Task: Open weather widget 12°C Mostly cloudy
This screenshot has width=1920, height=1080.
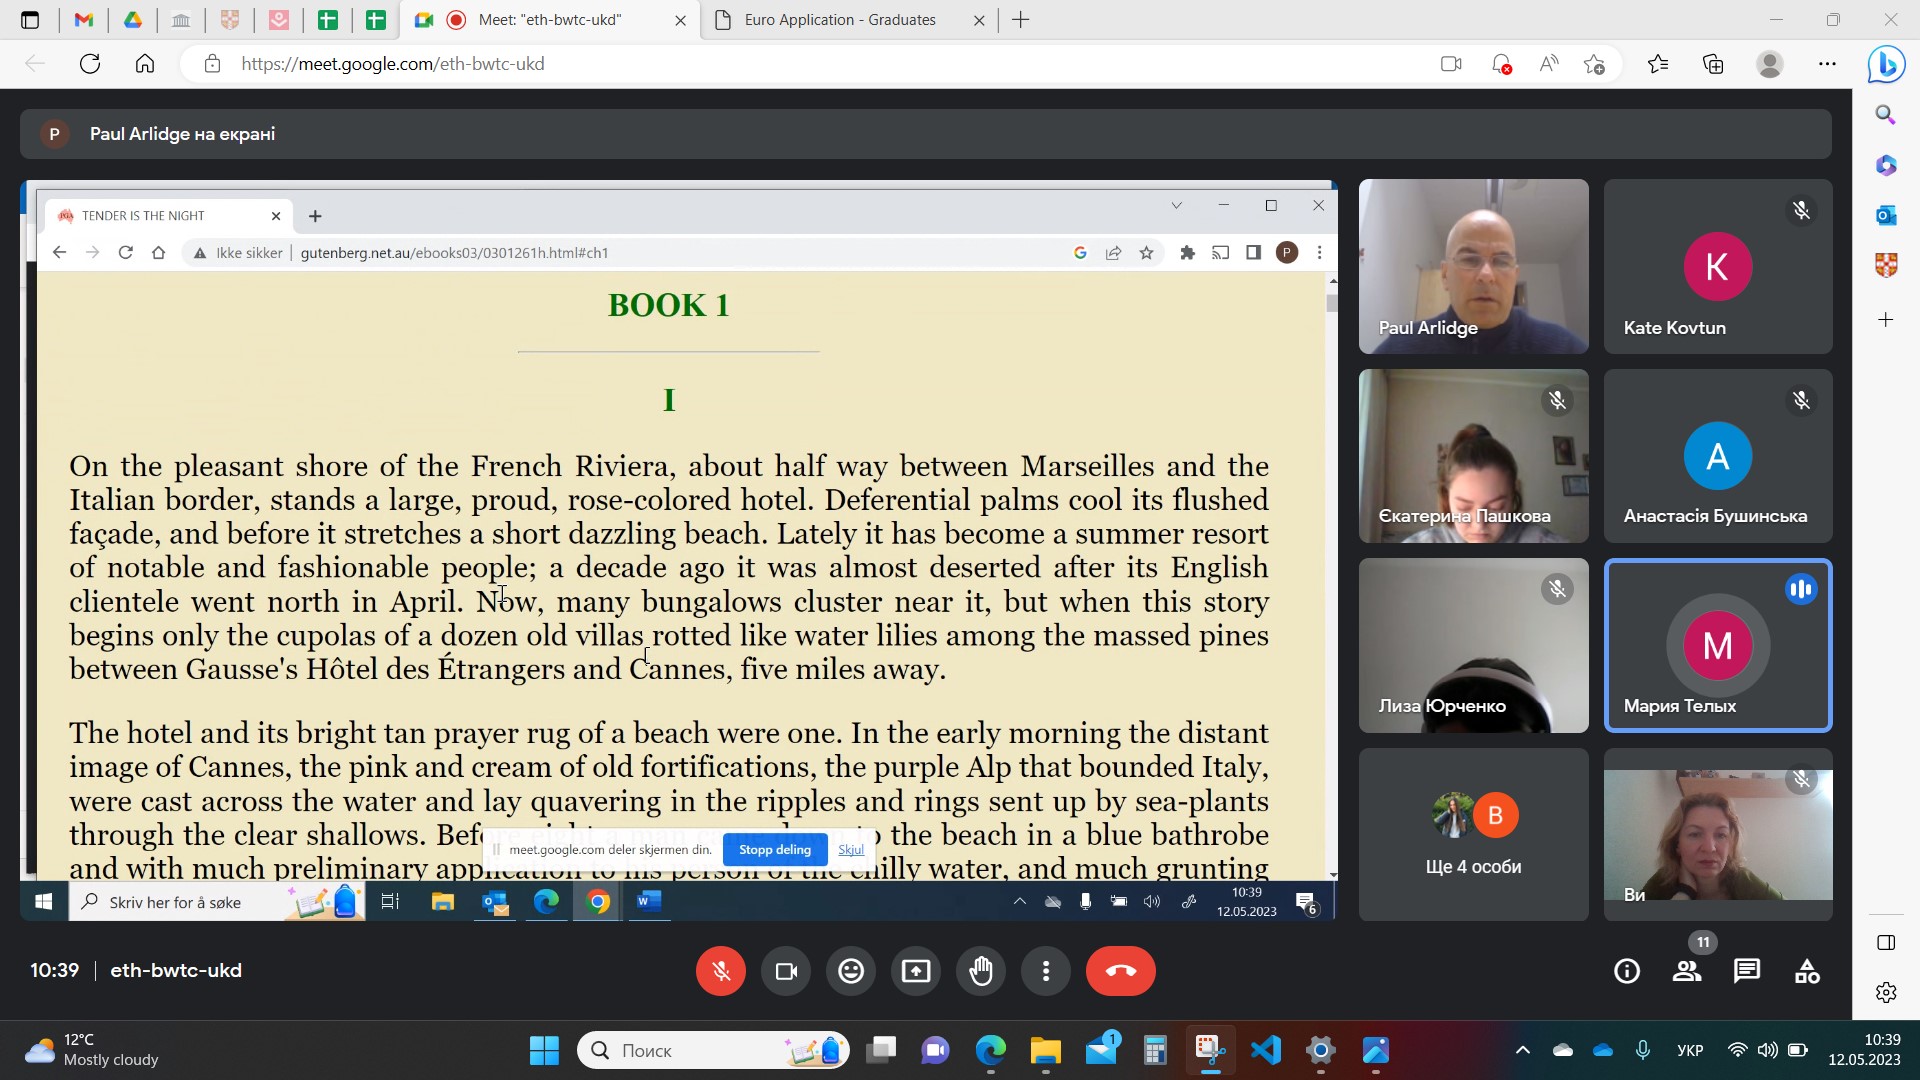Action: tap(92, 1050)
